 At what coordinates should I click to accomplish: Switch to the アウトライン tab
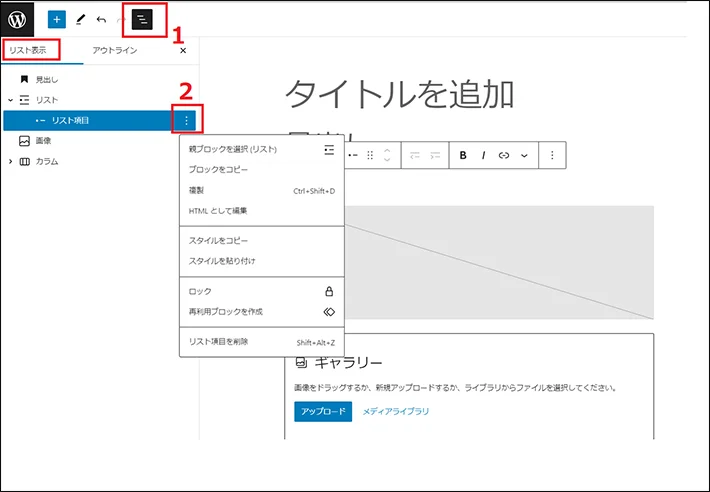(x=114, y=50)
